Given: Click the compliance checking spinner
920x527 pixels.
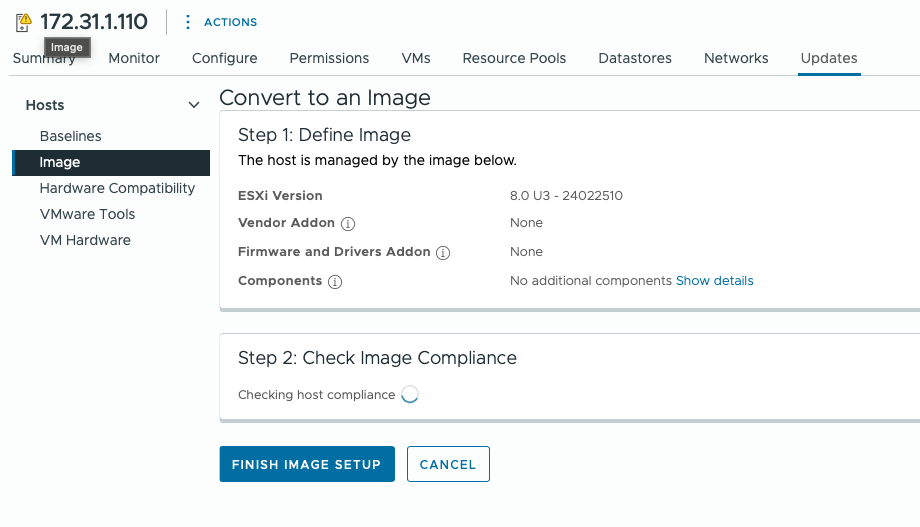Looking at the screenshot, I should tap(410, 394).
